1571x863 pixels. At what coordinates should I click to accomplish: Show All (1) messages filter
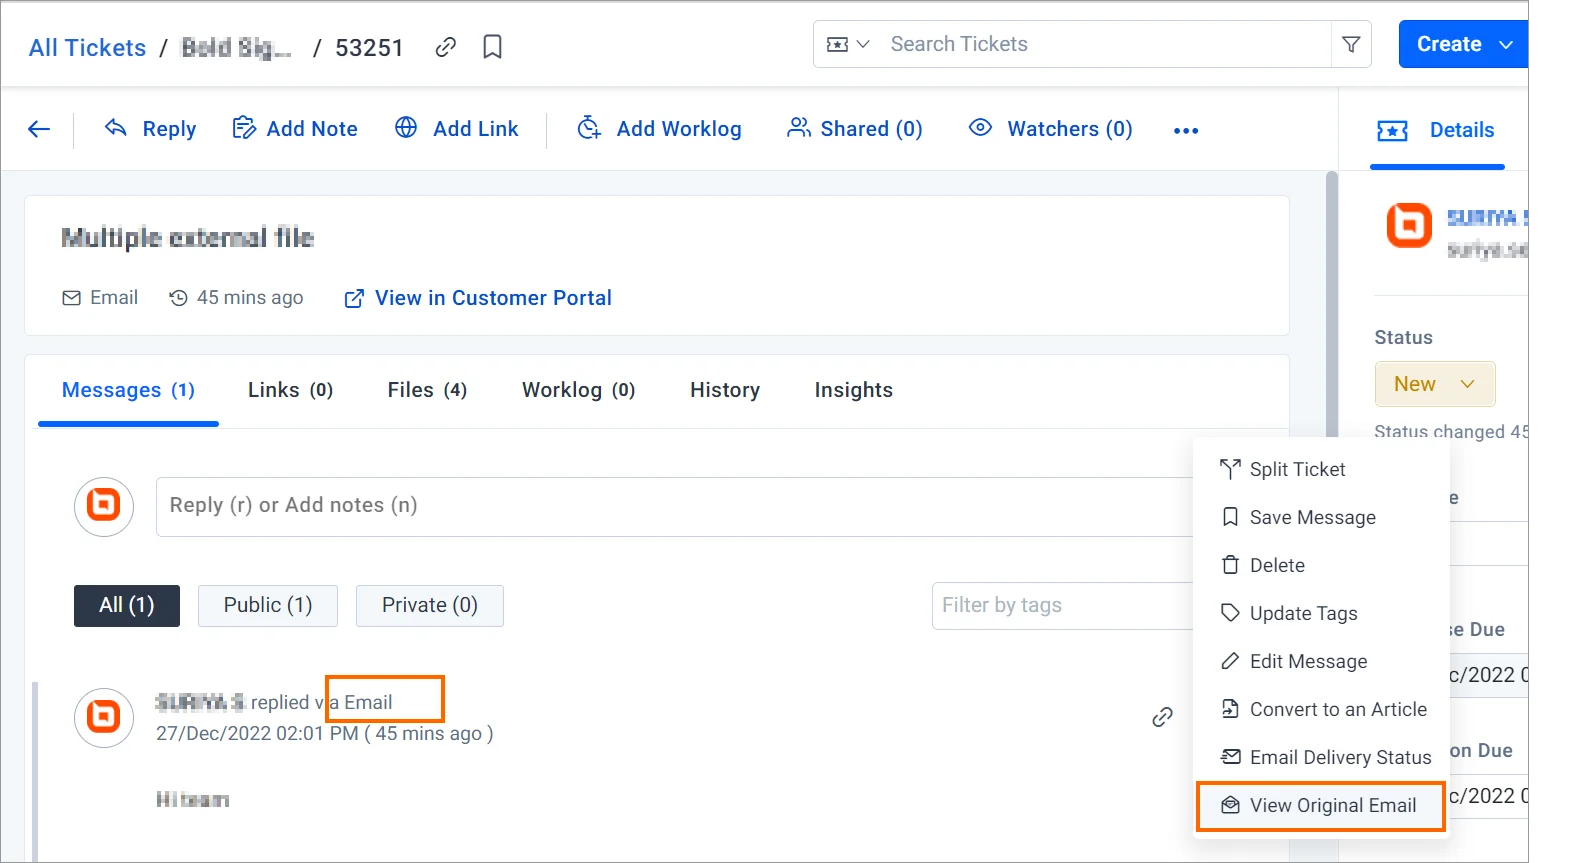click(x=127, y=606)
